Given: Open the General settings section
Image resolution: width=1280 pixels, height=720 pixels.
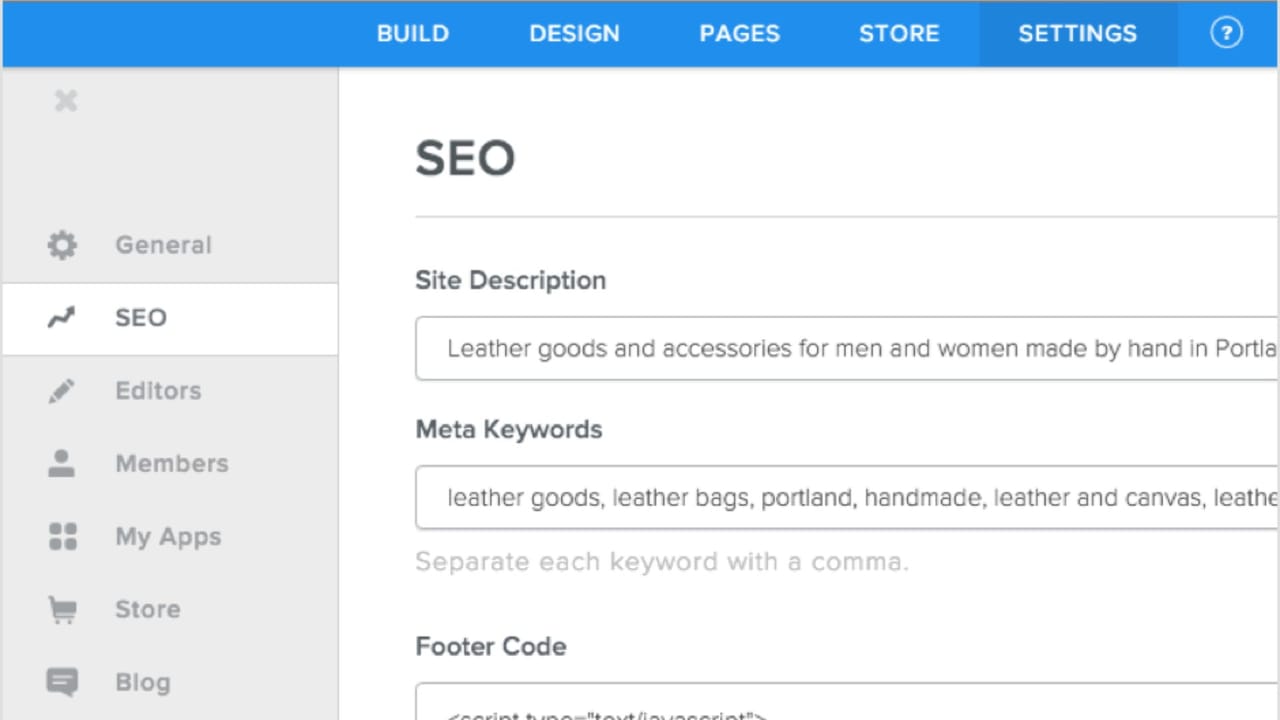Looking at the screenshot, I should click(x=163, y=245).
